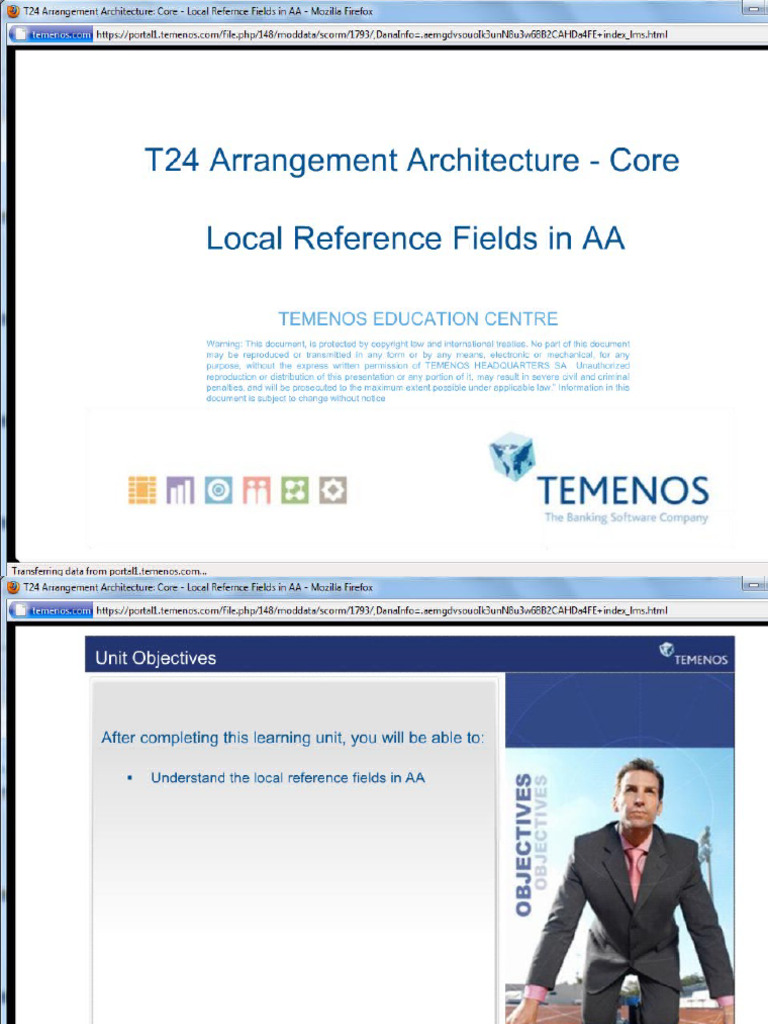Viewport: 768px width, 1024px height.
Task: Click the Firefox icon in the bottom window title bar
Action: pos(13,586)
